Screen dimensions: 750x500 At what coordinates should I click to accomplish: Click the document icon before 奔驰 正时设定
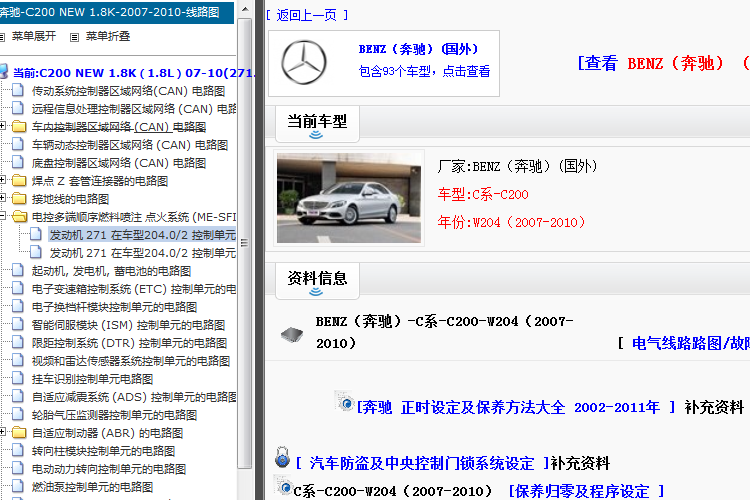click(344, 401)
